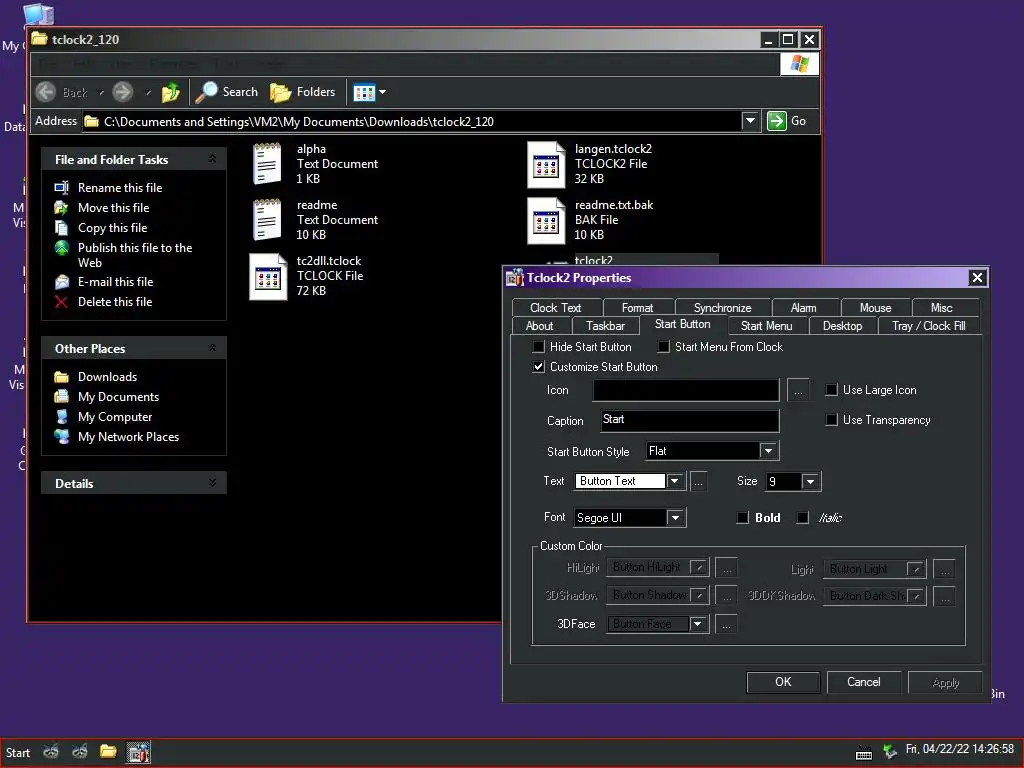This screenshot has width=1024, height=768.
Task: Expand the Details panel
Action: point(212,483)
